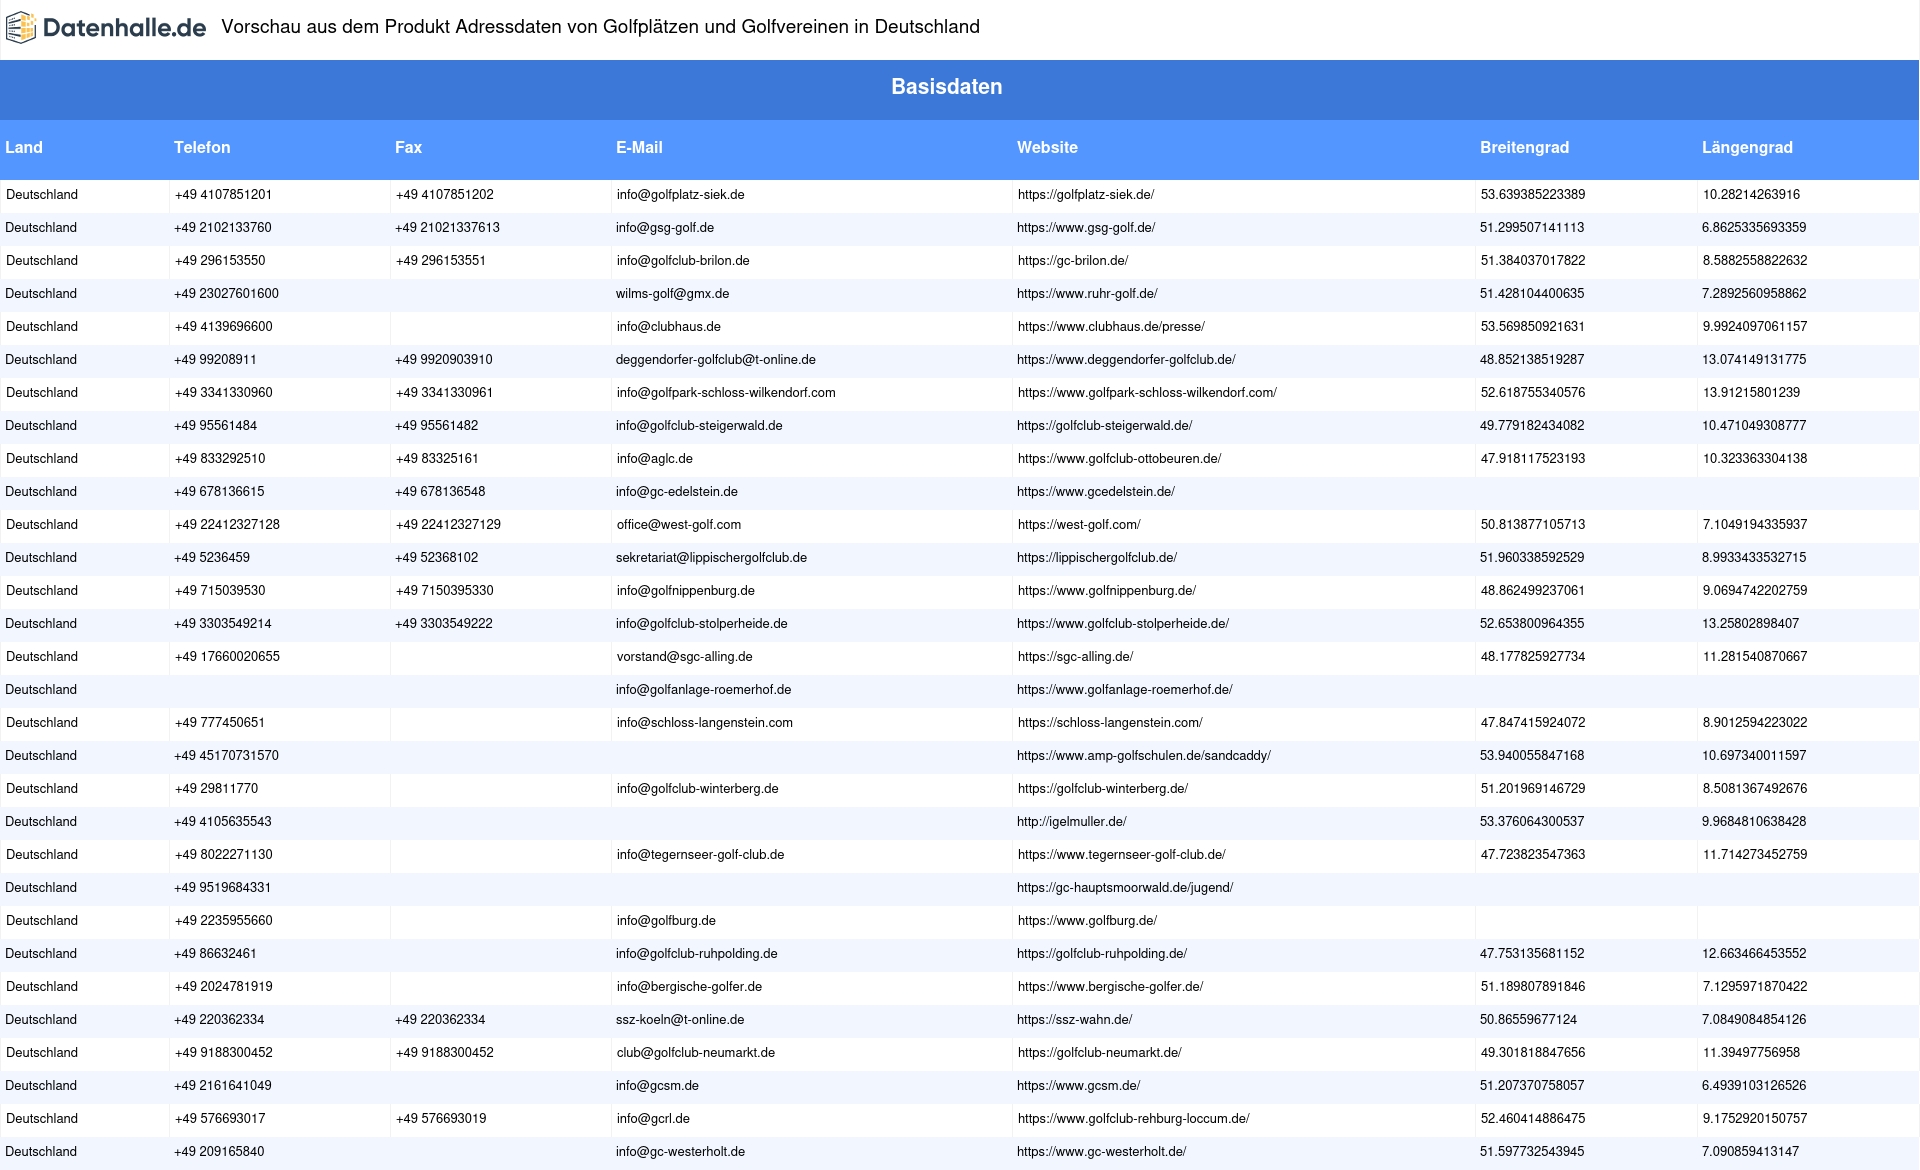The image size is (1920, 1170).
Task: Click email info@golfclub-winterberg.de
Action: point(698,789)
